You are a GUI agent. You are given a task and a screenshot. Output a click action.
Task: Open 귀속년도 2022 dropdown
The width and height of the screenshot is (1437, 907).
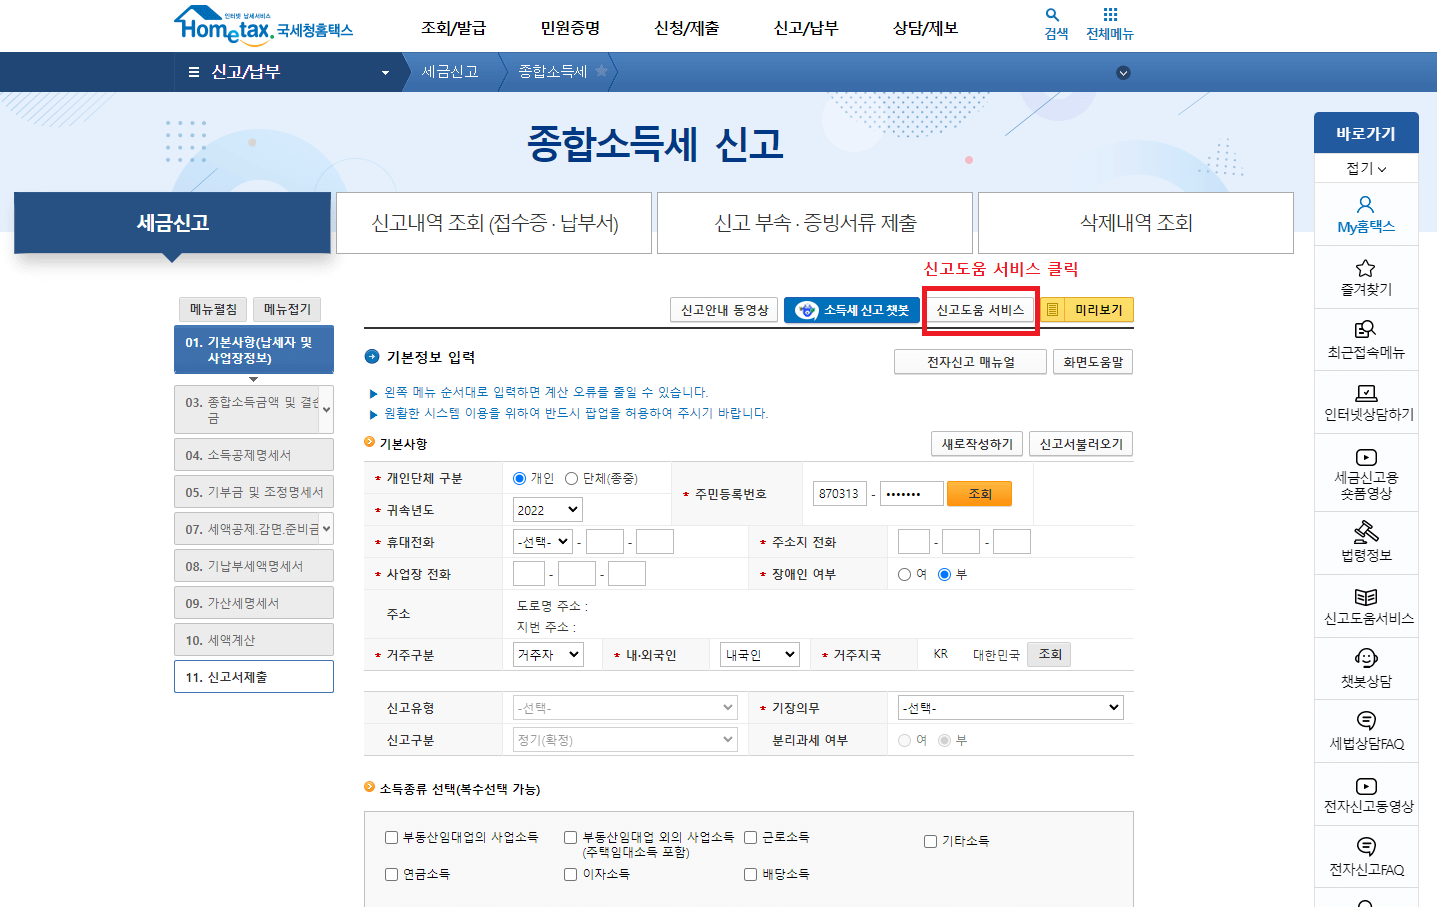tap(548, 510)
